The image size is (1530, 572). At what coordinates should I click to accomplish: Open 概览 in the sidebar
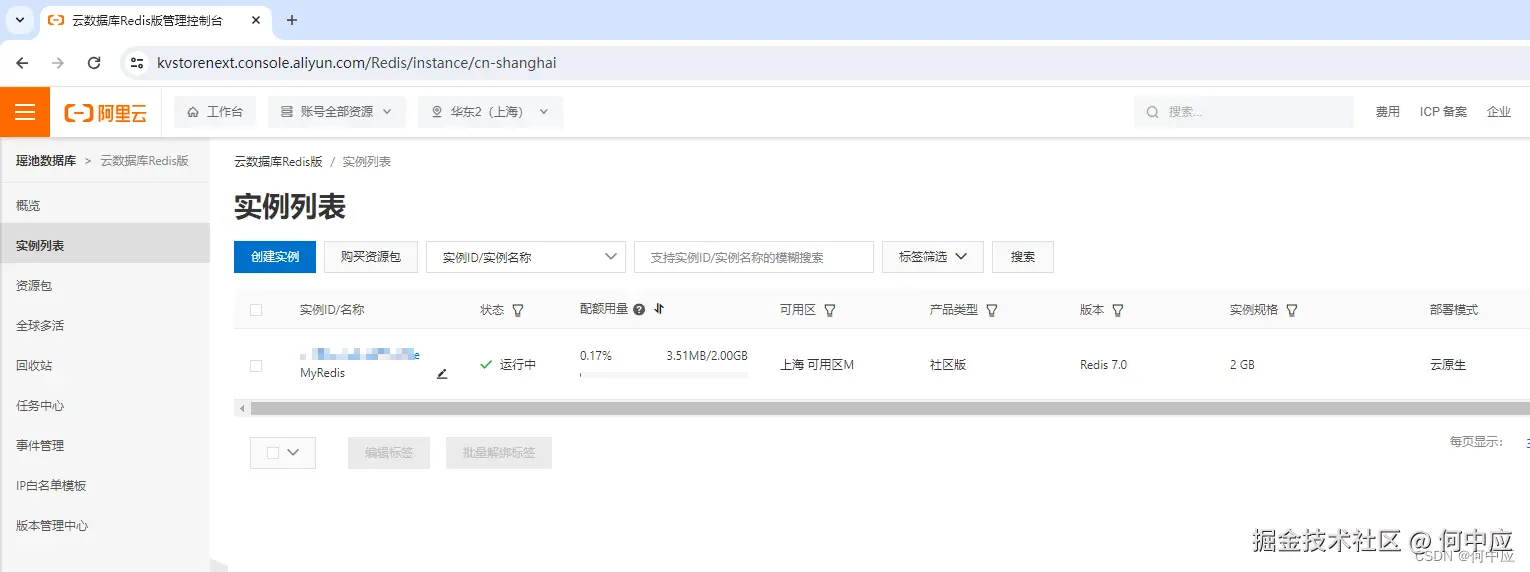105,205
